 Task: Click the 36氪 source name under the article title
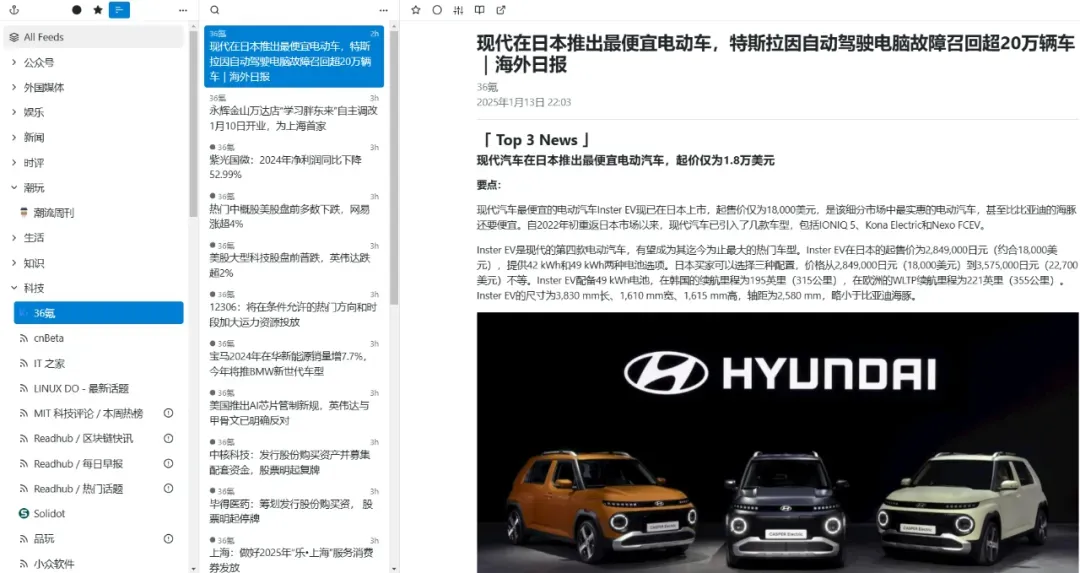[487, 87]
